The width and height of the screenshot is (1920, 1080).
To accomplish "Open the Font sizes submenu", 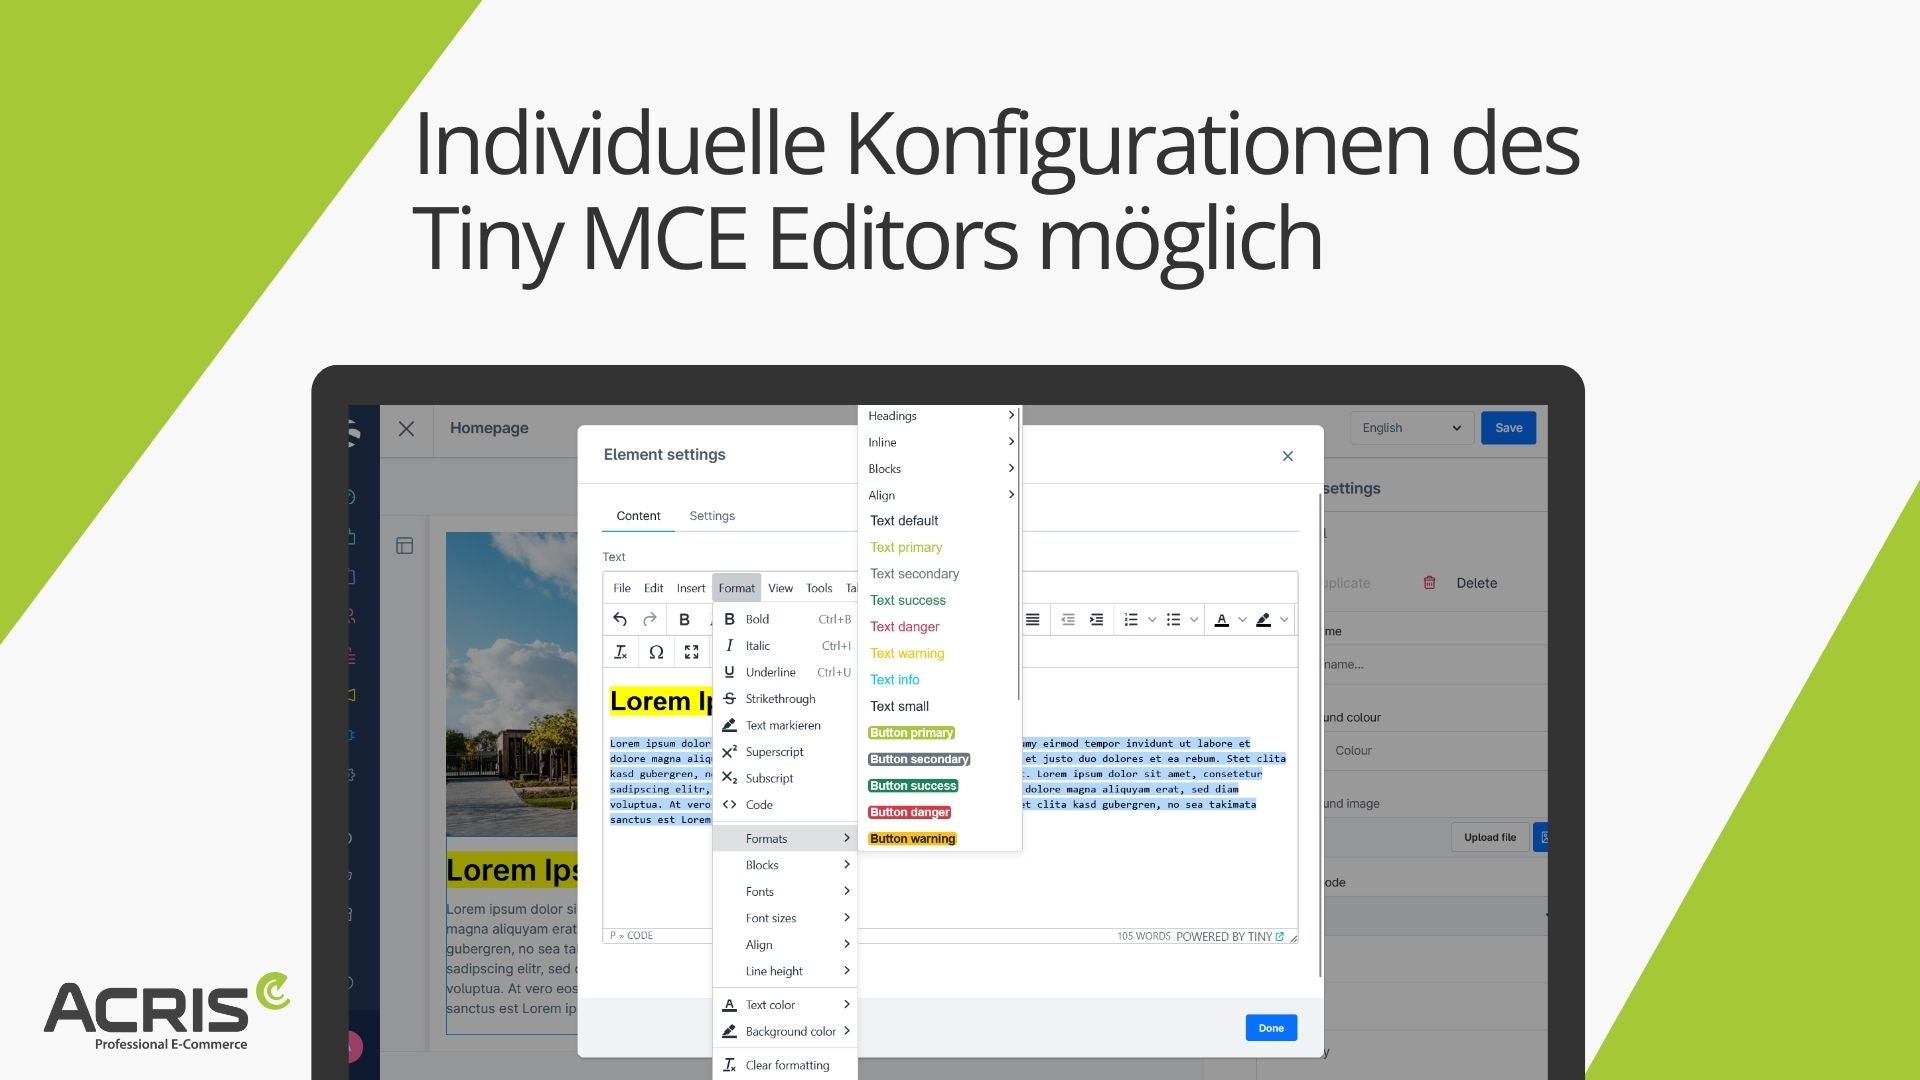I will [x=785, y=918].
